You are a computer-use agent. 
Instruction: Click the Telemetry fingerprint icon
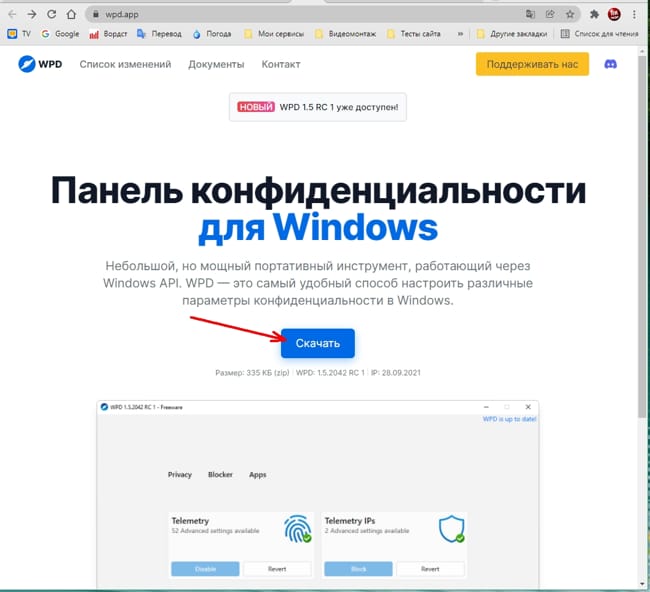coord(298,529)
